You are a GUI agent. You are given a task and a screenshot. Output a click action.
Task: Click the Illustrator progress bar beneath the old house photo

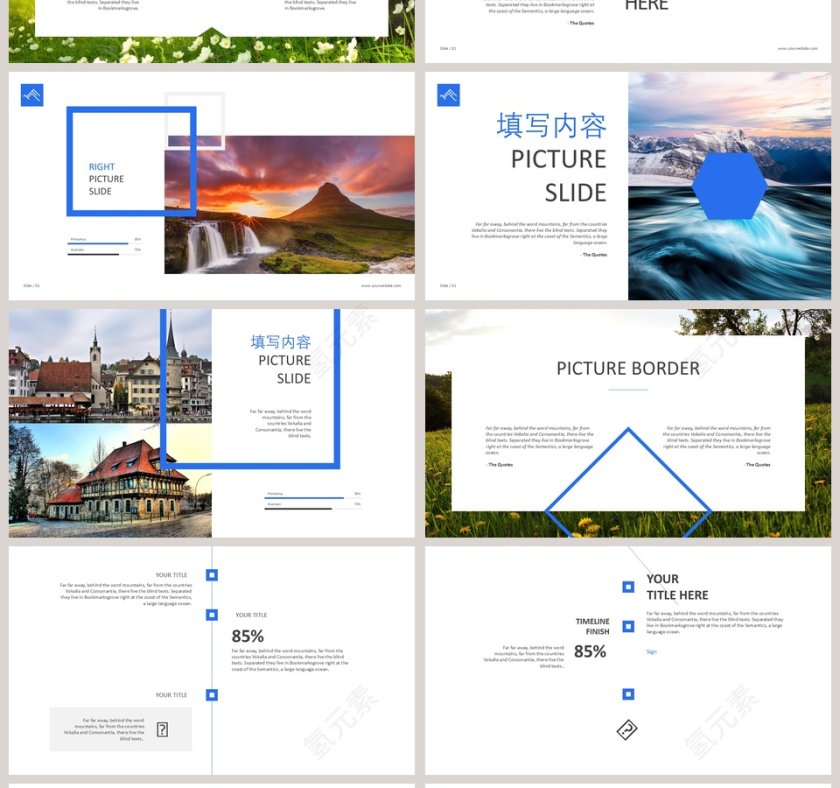click(x=298, y=507)
